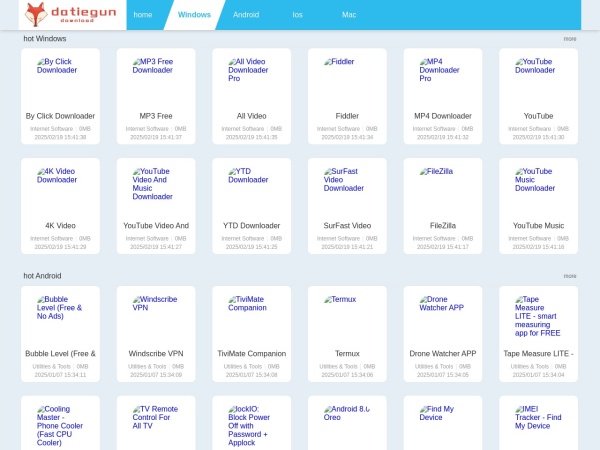Click more link for hot Android

tap(570, 276)
